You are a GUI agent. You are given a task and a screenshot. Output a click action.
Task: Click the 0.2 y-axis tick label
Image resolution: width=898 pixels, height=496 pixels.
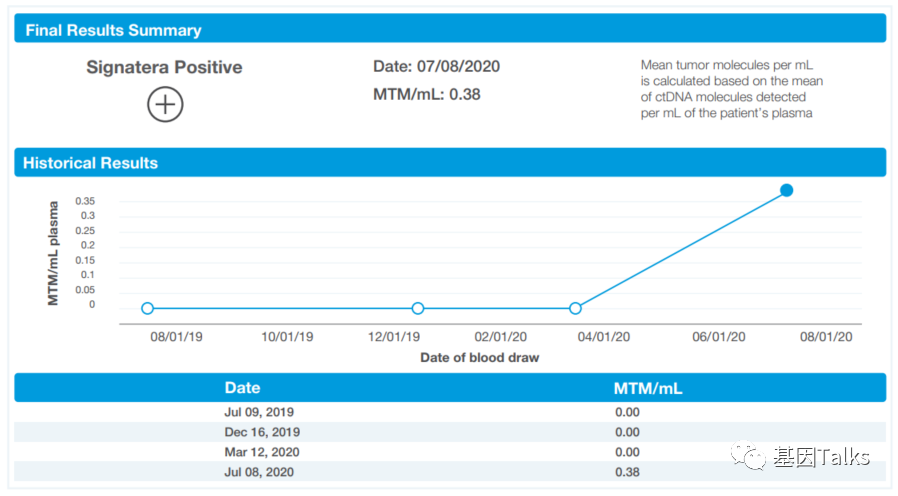88,245
